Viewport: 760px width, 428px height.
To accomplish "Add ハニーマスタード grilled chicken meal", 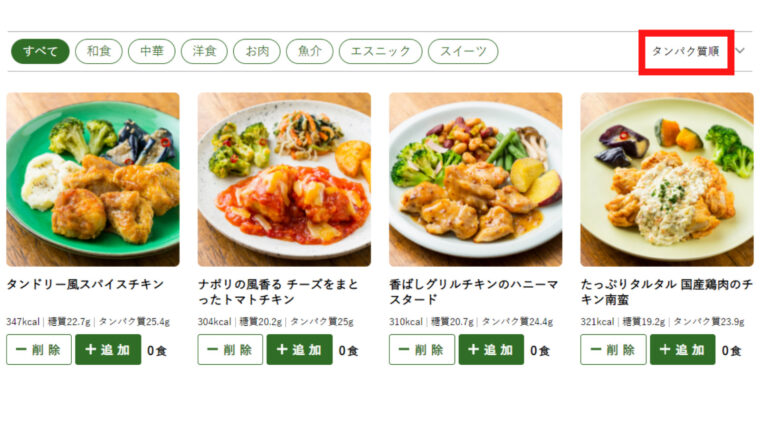I will tap(491, 349).
